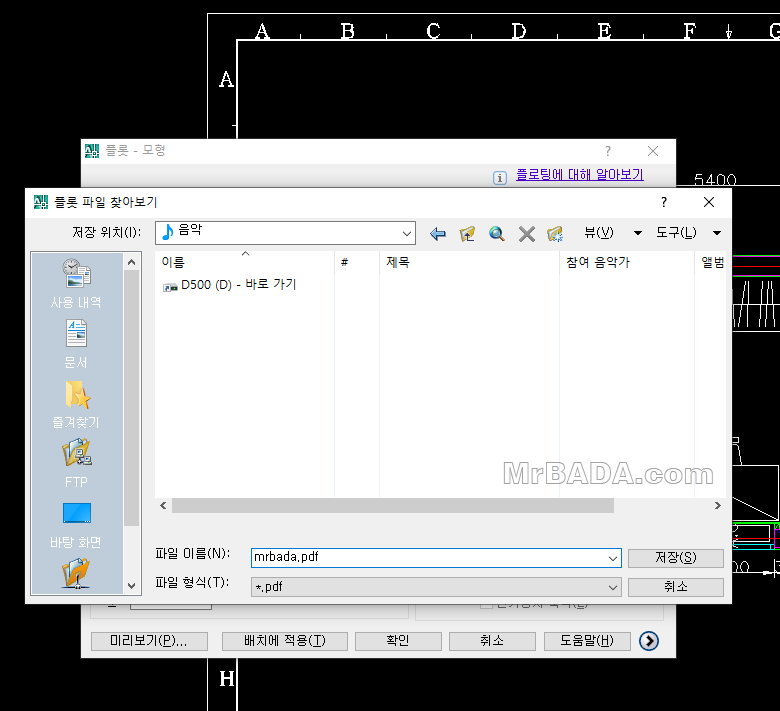Open the 플로팅에 대해 알아보기 link
The image size is (780, 711).
[580, 175]
